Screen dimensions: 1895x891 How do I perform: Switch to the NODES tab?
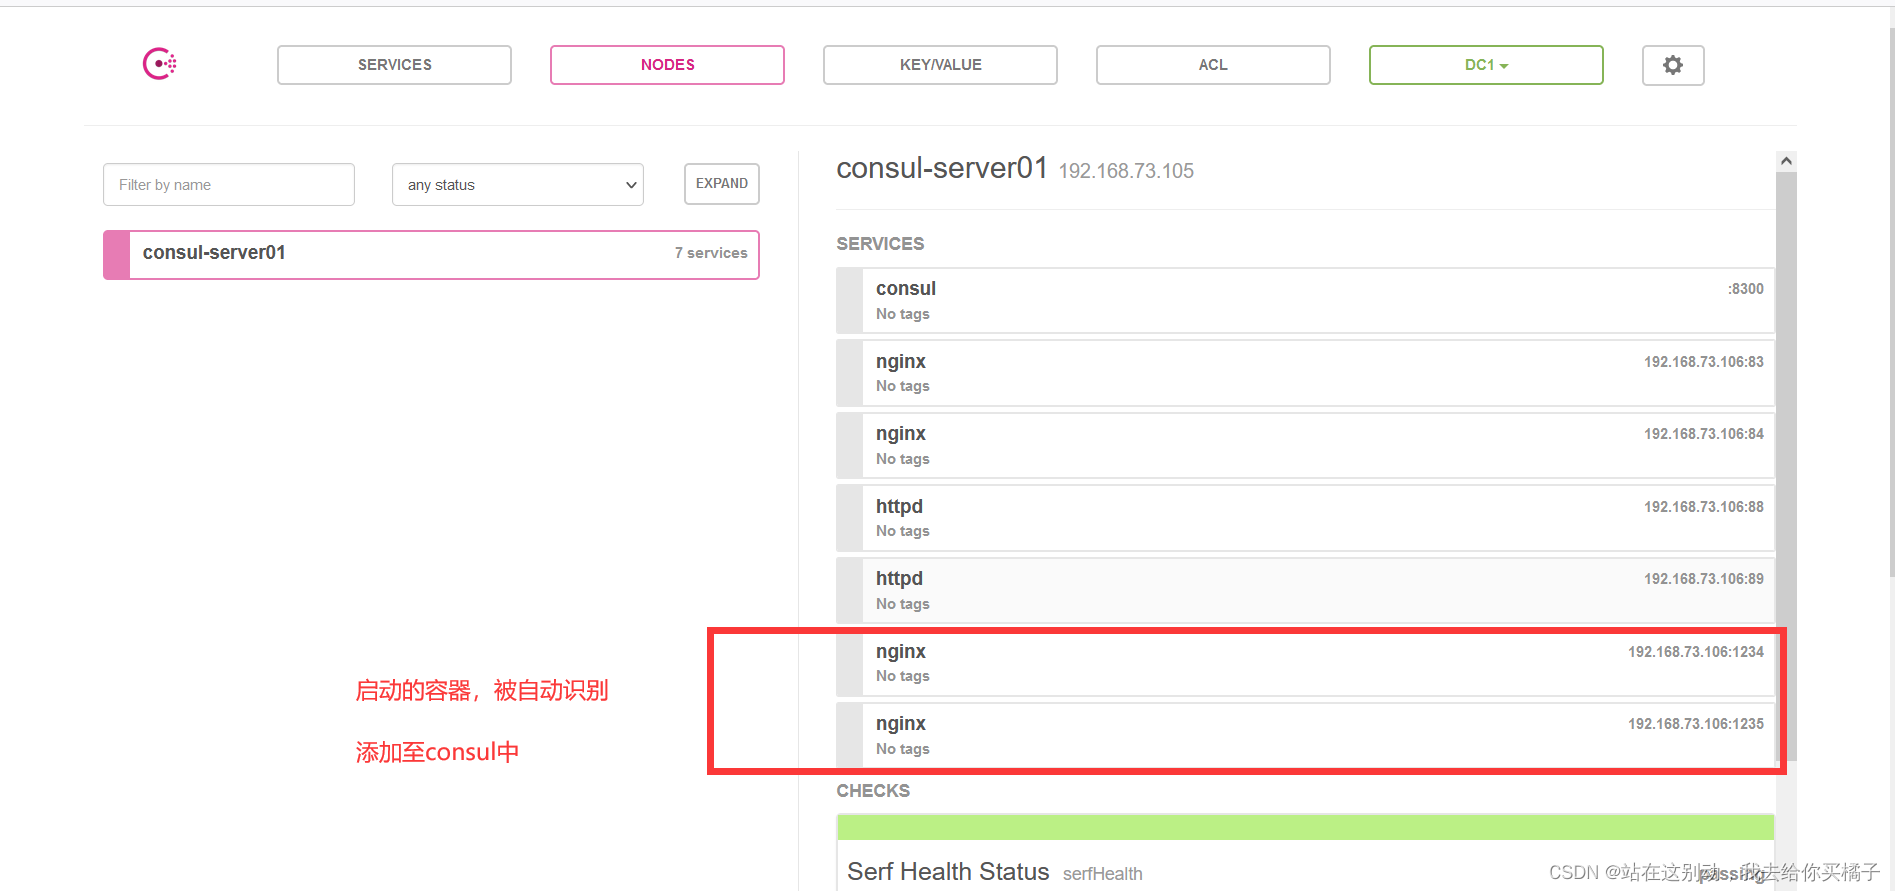pos(667,65)
